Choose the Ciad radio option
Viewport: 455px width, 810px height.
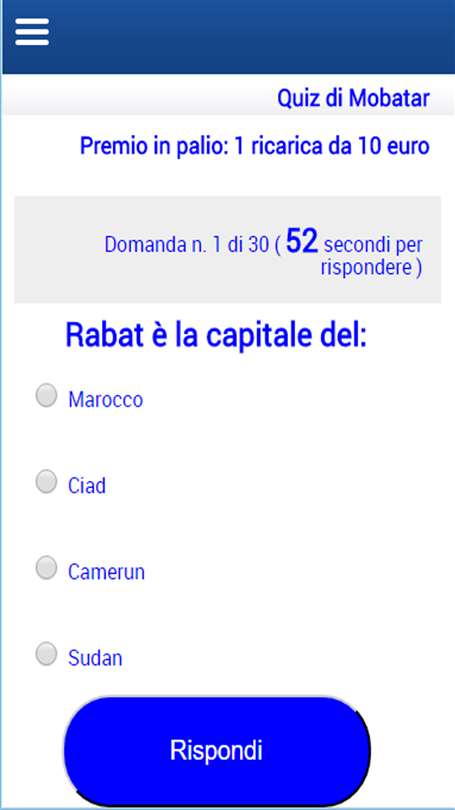click(46, 481)
